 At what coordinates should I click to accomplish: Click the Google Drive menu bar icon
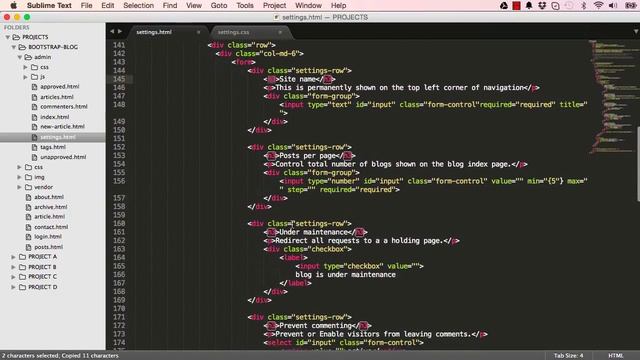pos(504,5)
